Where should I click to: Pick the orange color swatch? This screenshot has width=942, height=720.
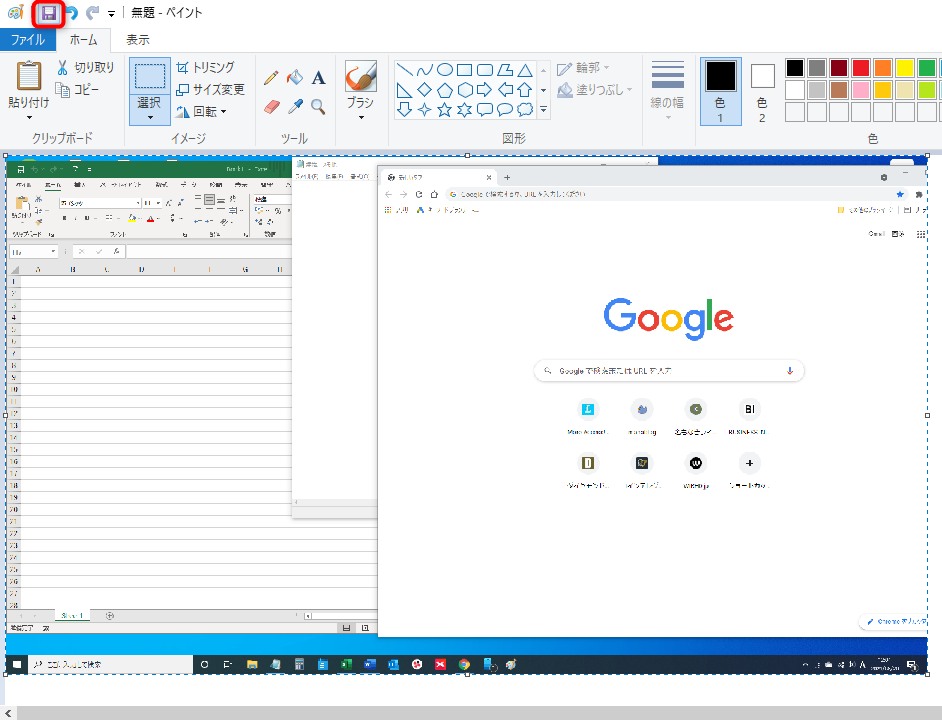[883, 68]
